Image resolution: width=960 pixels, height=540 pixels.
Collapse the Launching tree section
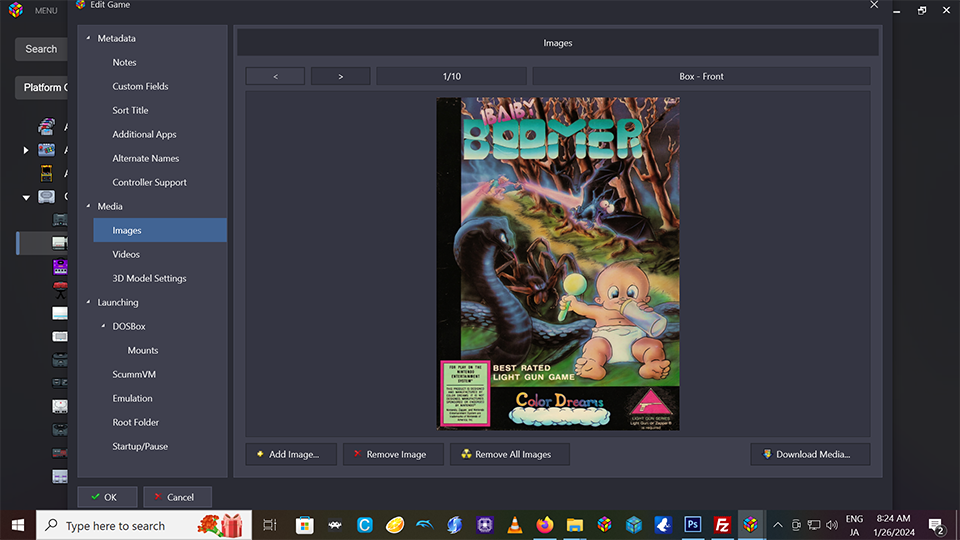(x=89, y=302)
